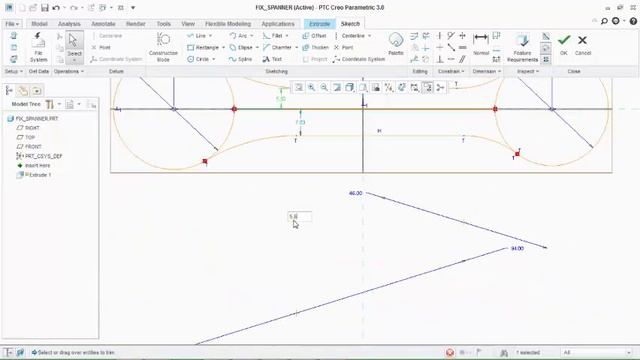Select Extrude 1 feature in model tree
The width and height of the screenshot is (640, 360).
34,175
